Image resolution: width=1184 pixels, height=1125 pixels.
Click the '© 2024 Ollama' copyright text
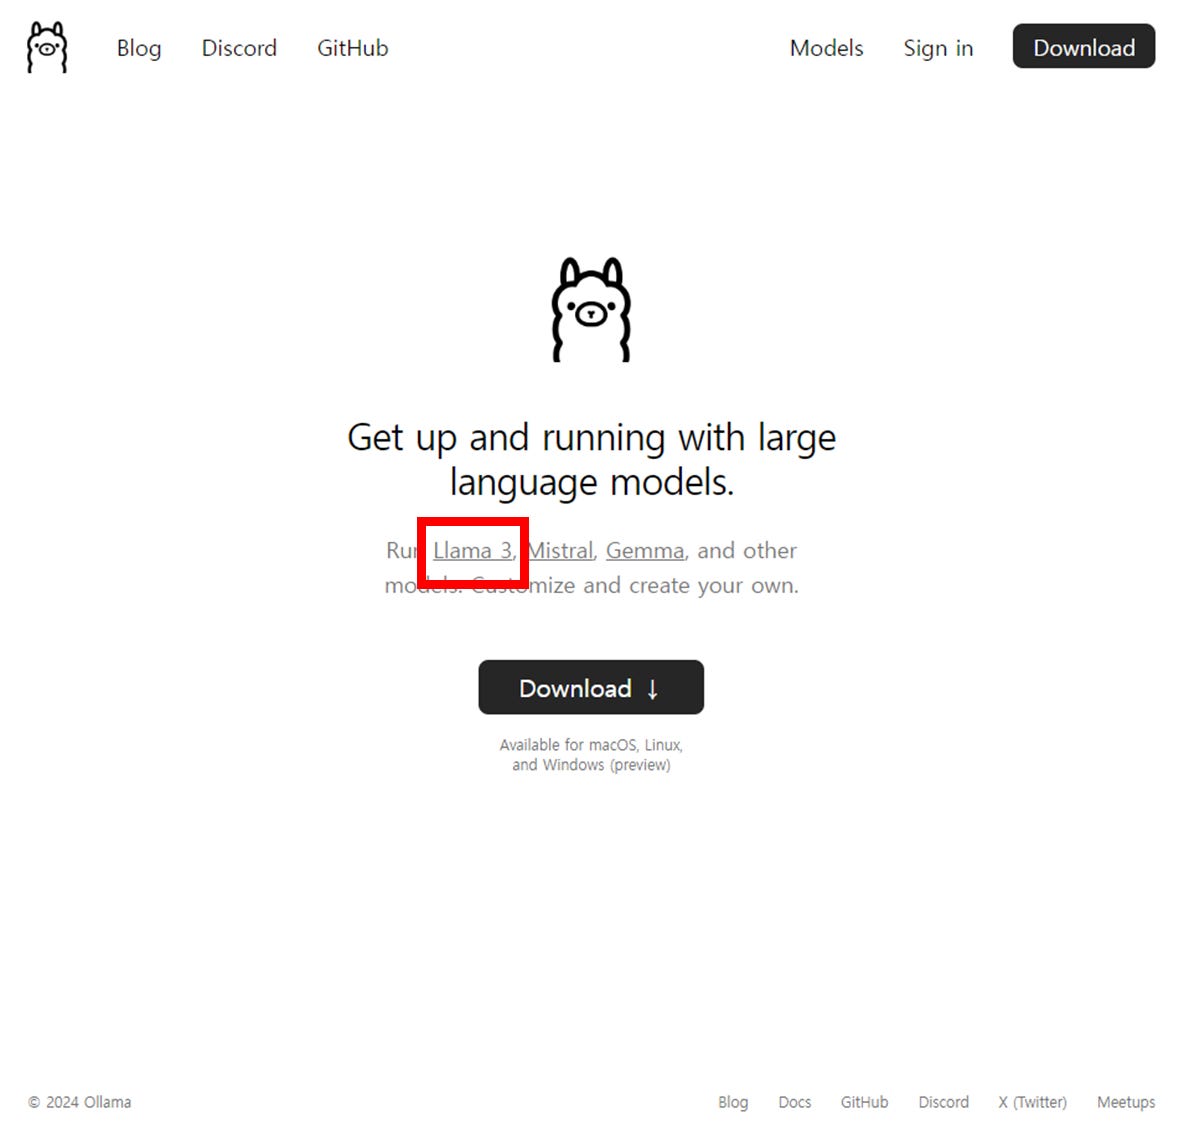tap(79, 1102)
